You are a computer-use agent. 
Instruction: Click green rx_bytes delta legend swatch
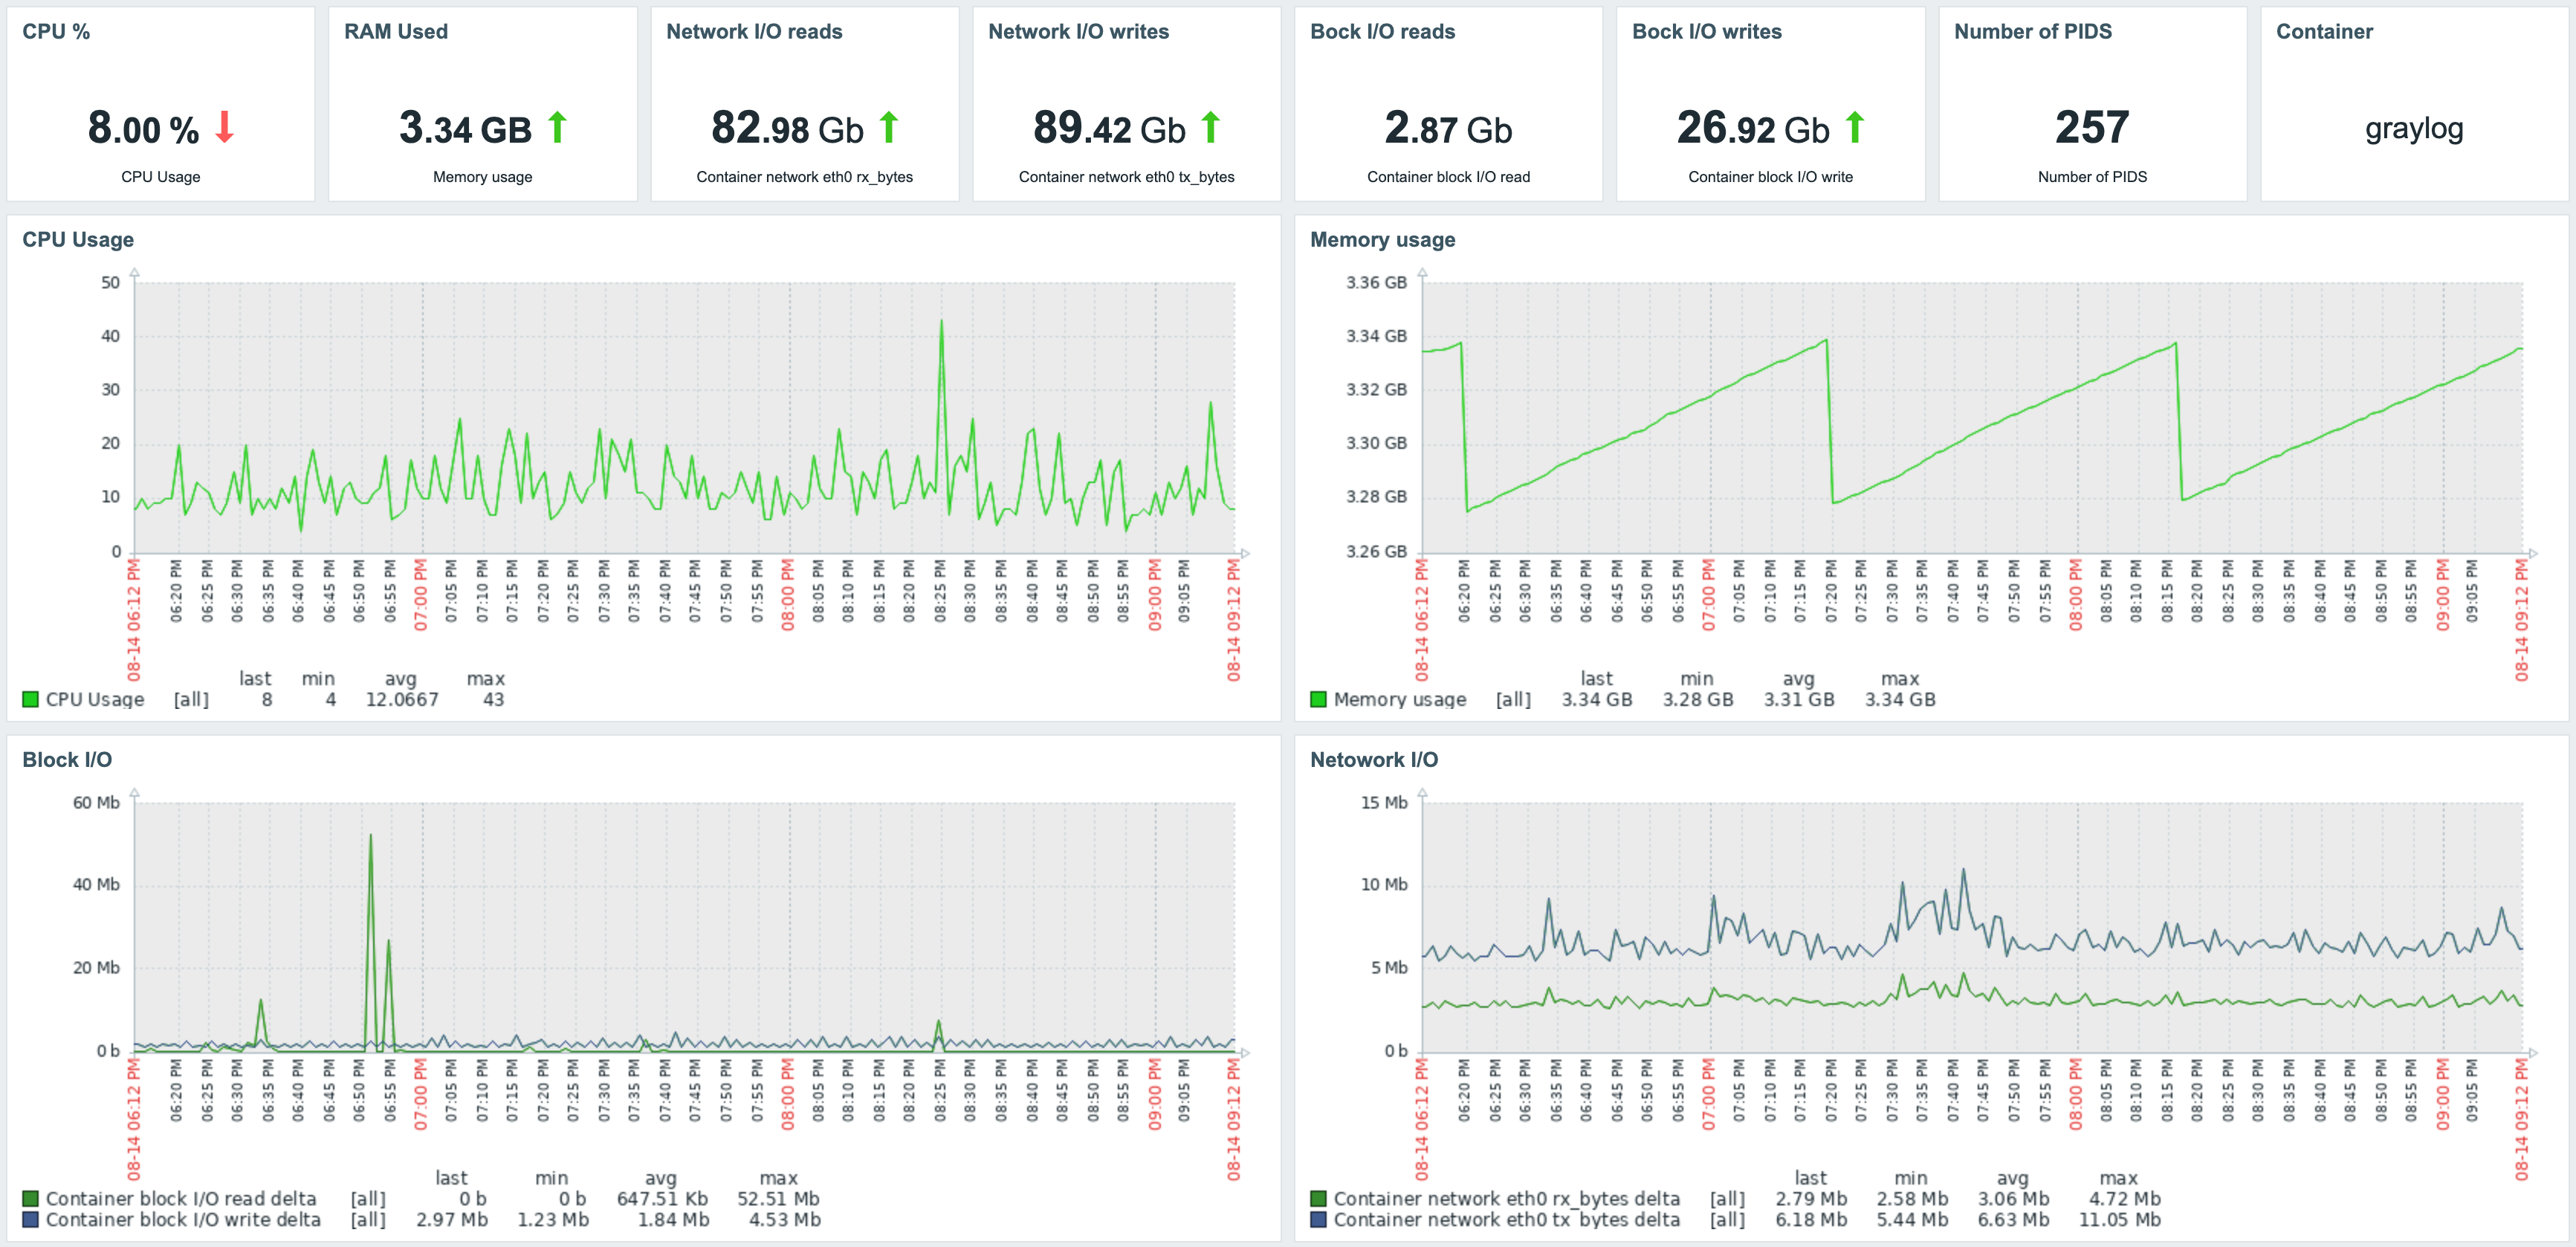(1318, 1198)
